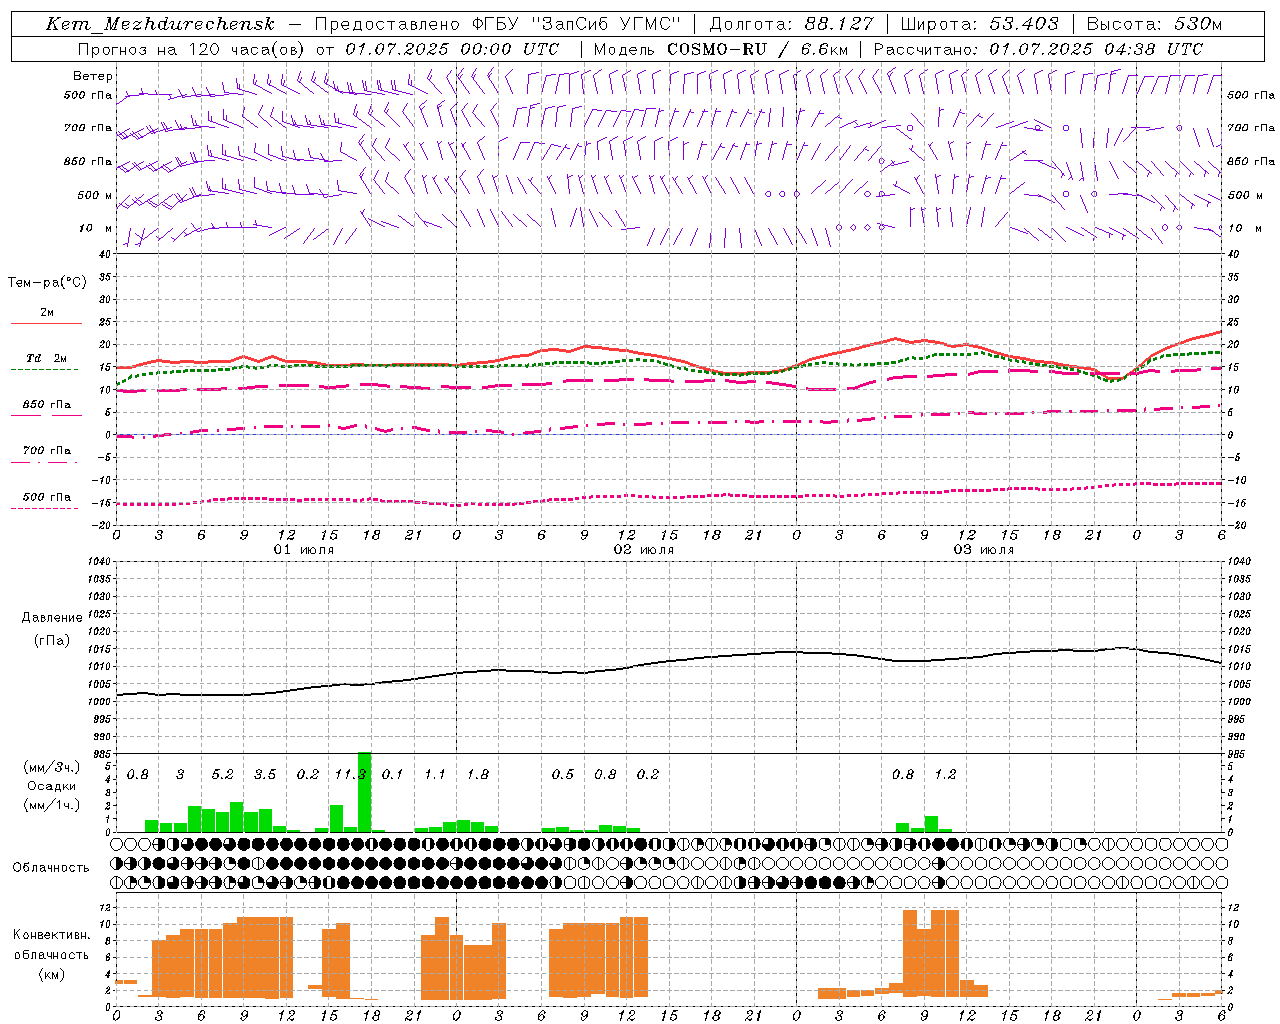Click the 1.8 precipitation total value
The image size is (1280, 1024).
(x=478, y=774)
